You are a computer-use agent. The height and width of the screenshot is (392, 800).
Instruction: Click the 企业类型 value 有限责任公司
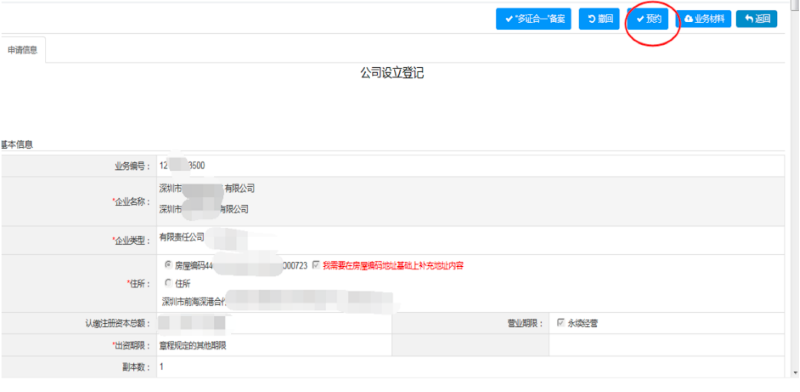(182, 237)
